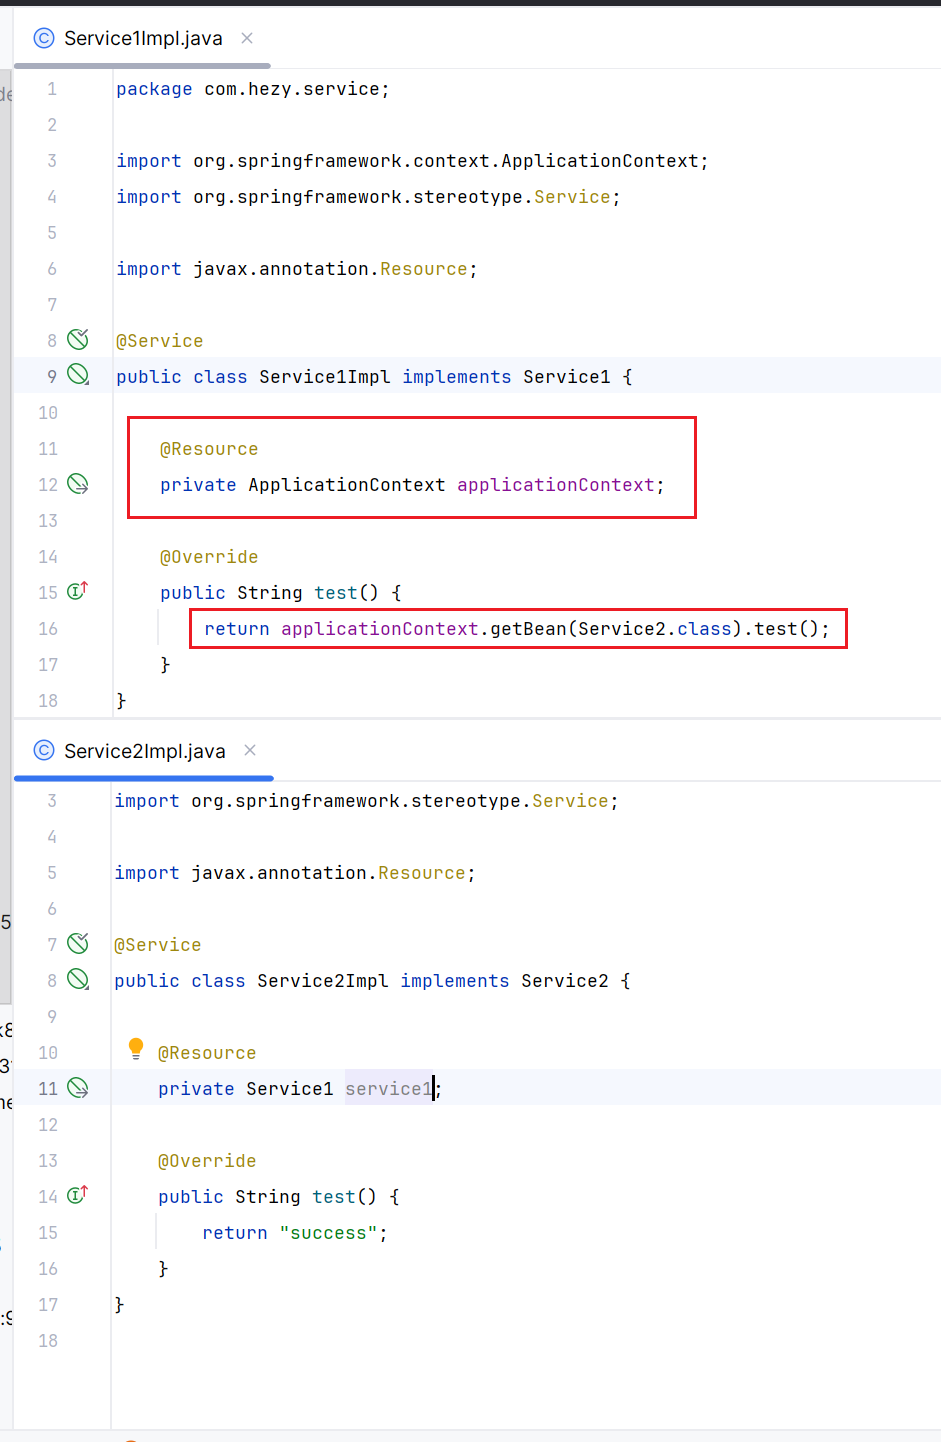
Task: Click 'Service1' interface after implements
Action: tap(567, 377)
